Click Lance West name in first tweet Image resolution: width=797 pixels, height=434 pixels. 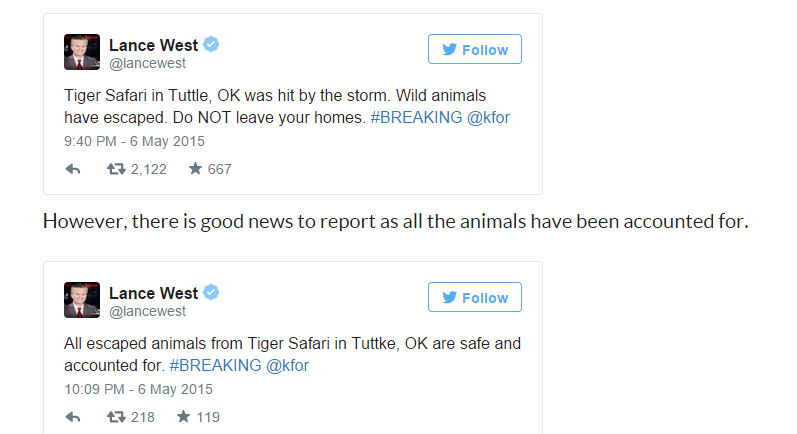153,44
